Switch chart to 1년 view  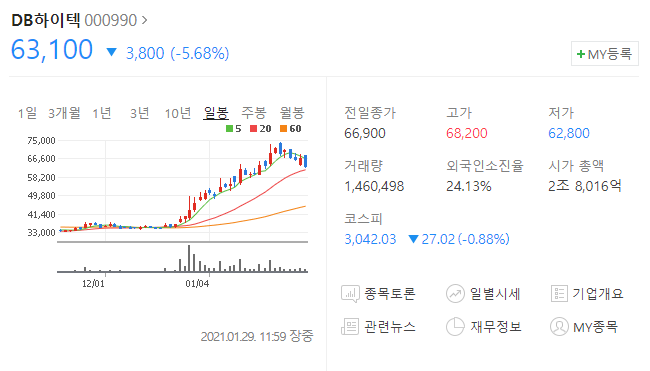click(x=102, y=113)
